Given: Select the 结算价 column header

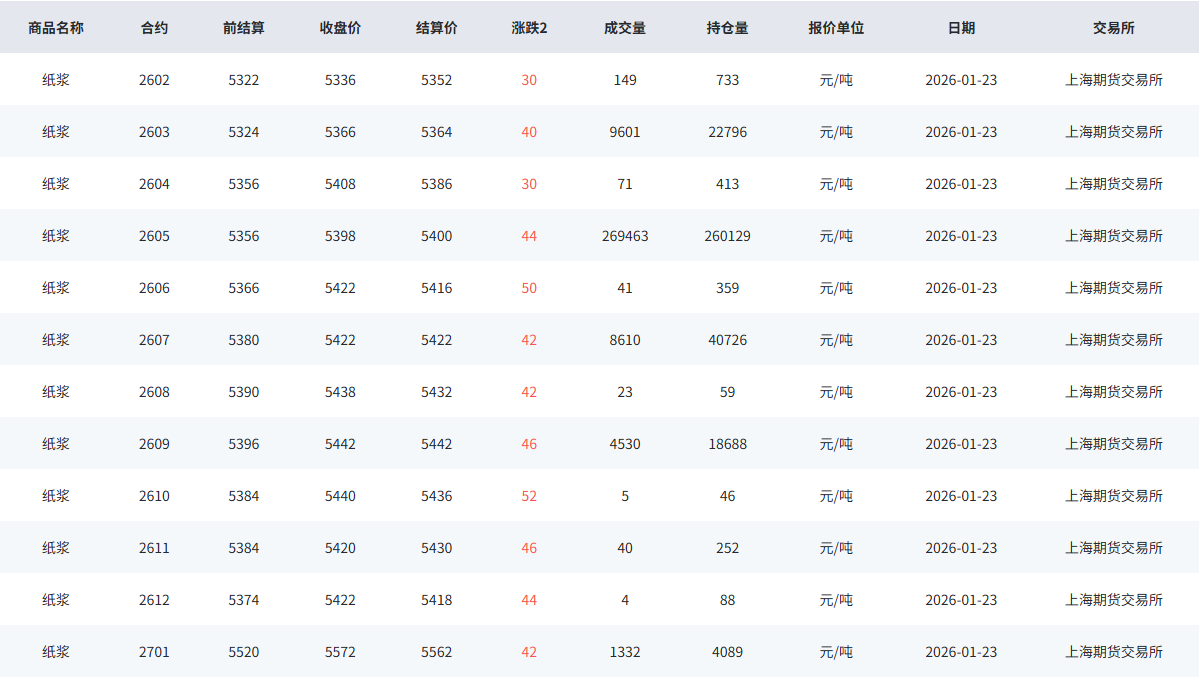Looking at the screenshot, I should (x=436, y=28).
